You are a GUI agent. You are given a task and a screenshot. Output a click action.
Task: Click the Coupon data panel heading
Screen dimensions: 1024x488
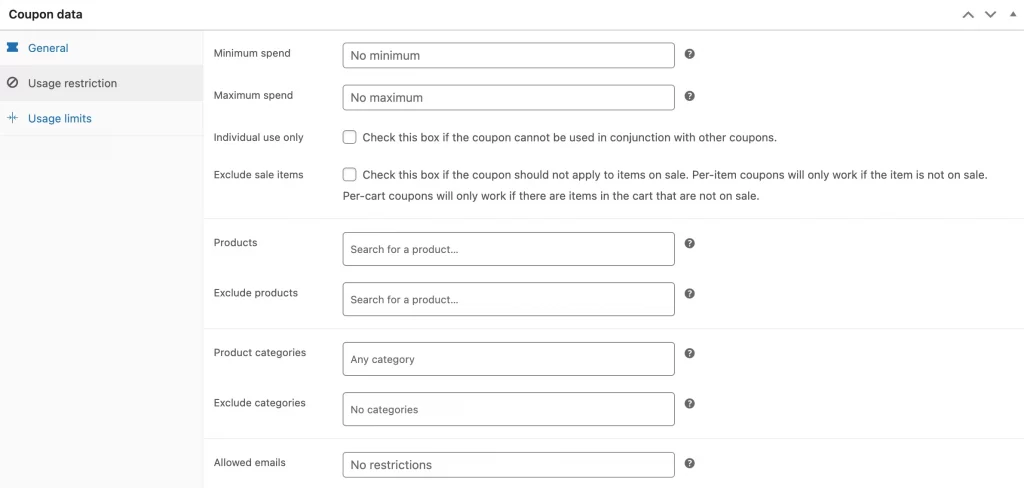click(46, 14)
